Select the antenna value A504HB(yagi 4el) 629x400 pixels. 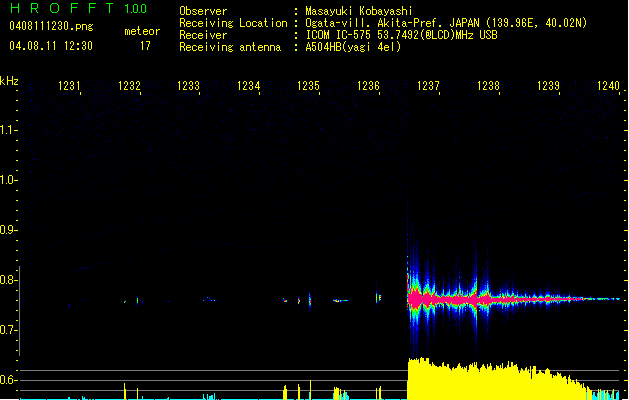click(x=353, y=47)
